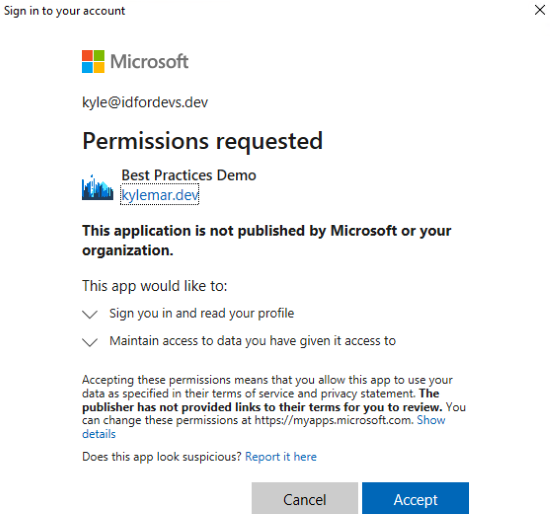The image size is (550, 520).
Task: Click the Best Practices Demo skyline icon
Action: click(x=98, y=187)
